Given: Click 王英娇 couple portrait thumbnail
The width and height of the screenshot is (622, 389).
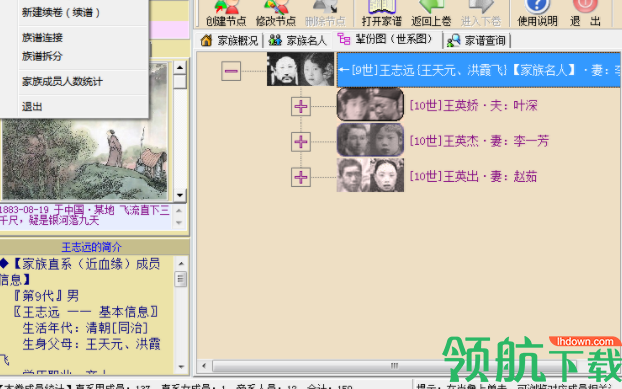Looking at the screenshot, I should point(370,104).
